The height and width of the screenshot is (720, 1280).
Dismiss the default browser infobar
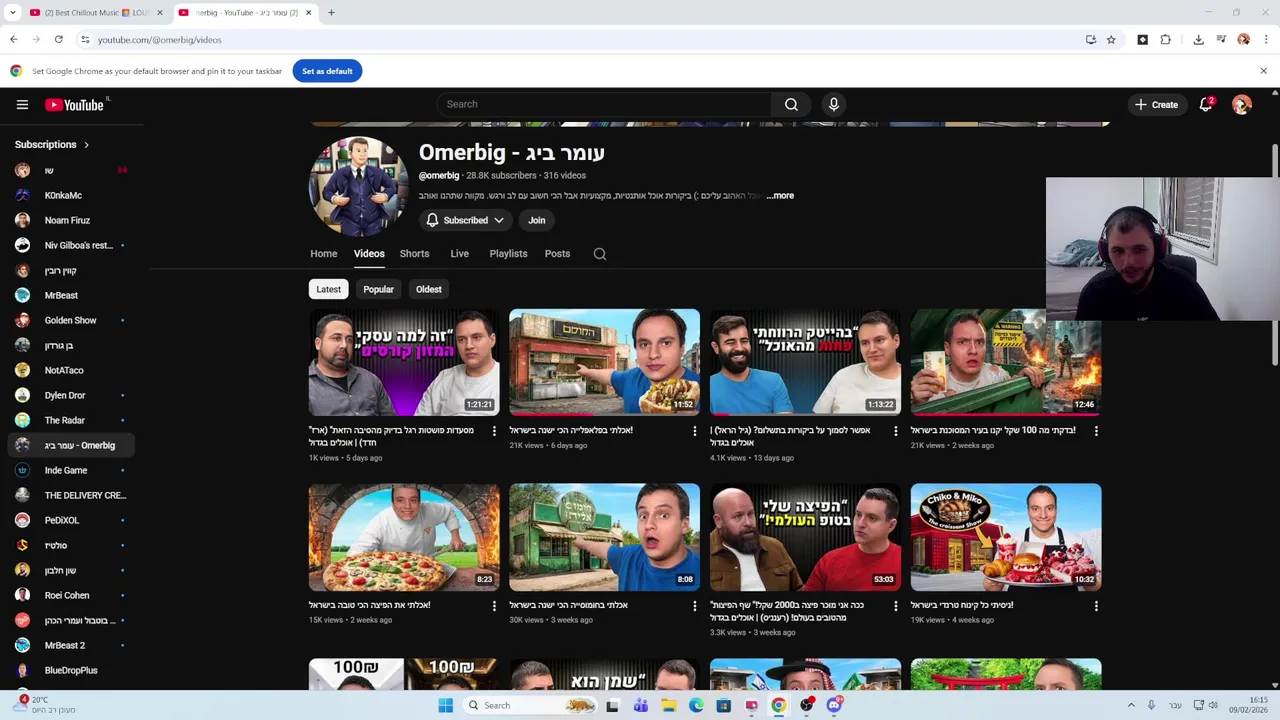(1263, 71)
